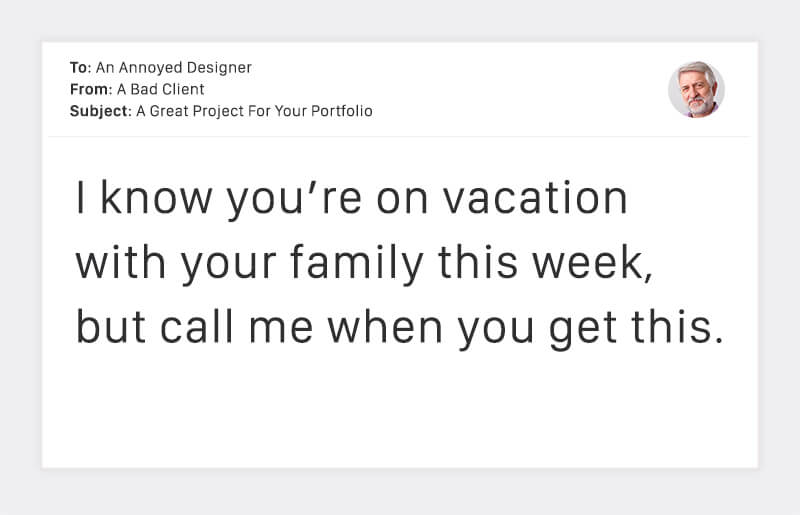Viewport: 800px width, 515px height.
Task: Click the word "family" in the message
Action: coord(356,265)
